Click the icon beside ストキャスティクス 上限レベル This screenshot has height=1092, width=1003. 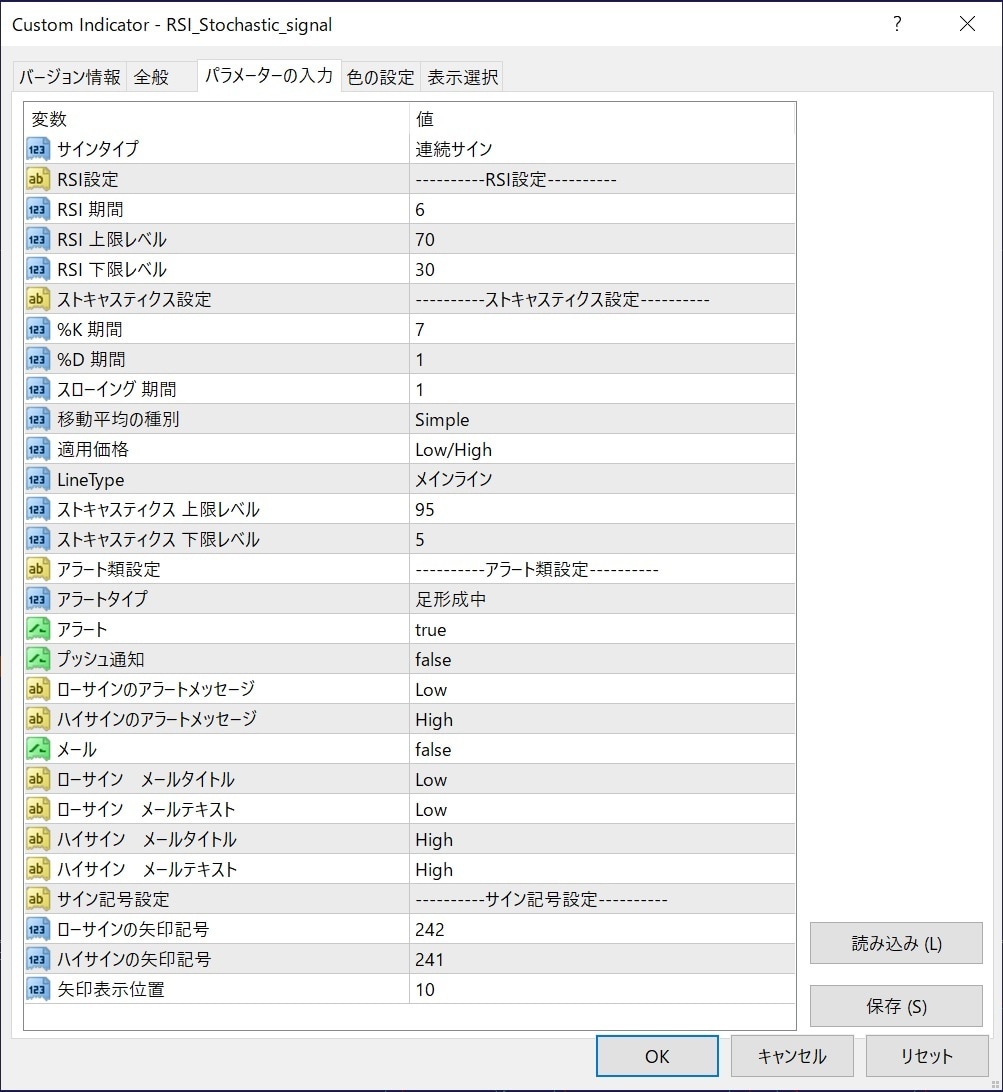38,509
